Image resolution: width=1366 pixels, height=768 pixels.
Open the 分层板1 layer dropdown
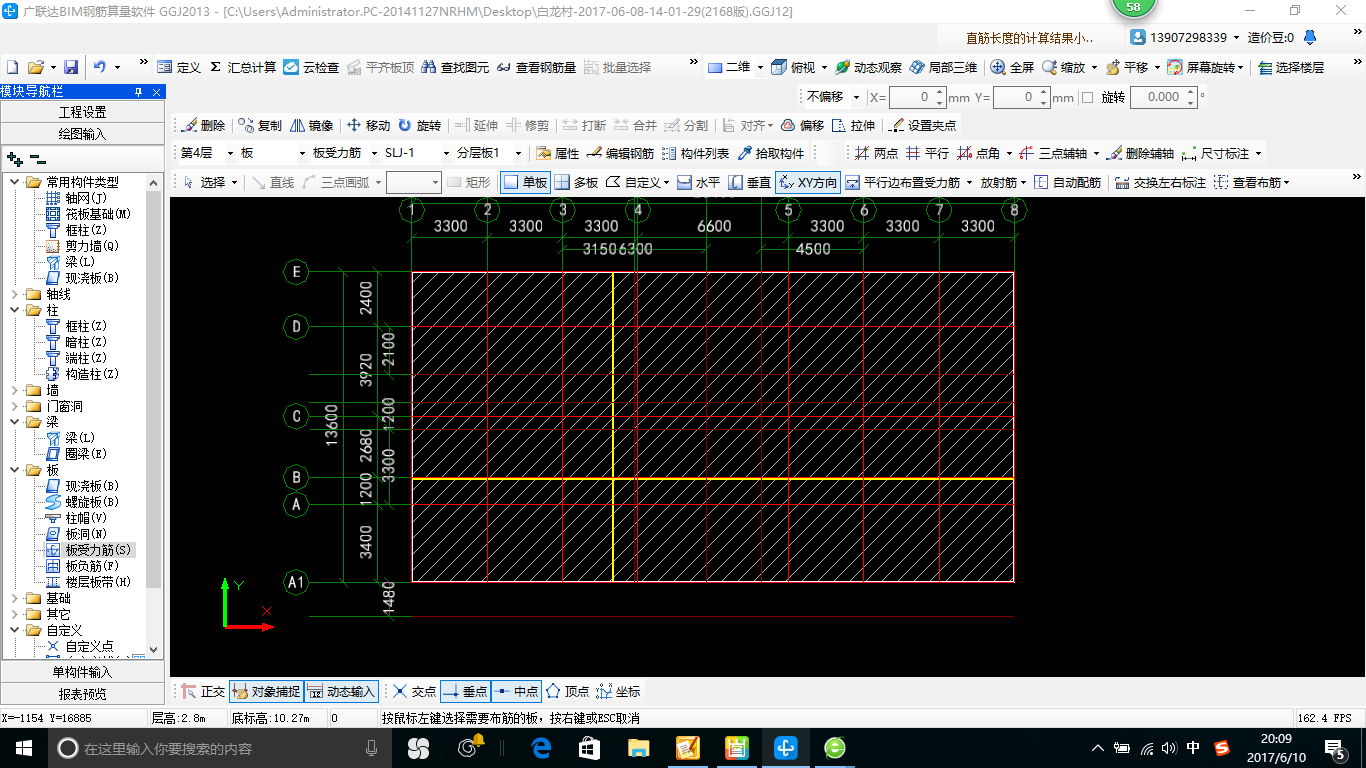(518, 153)
